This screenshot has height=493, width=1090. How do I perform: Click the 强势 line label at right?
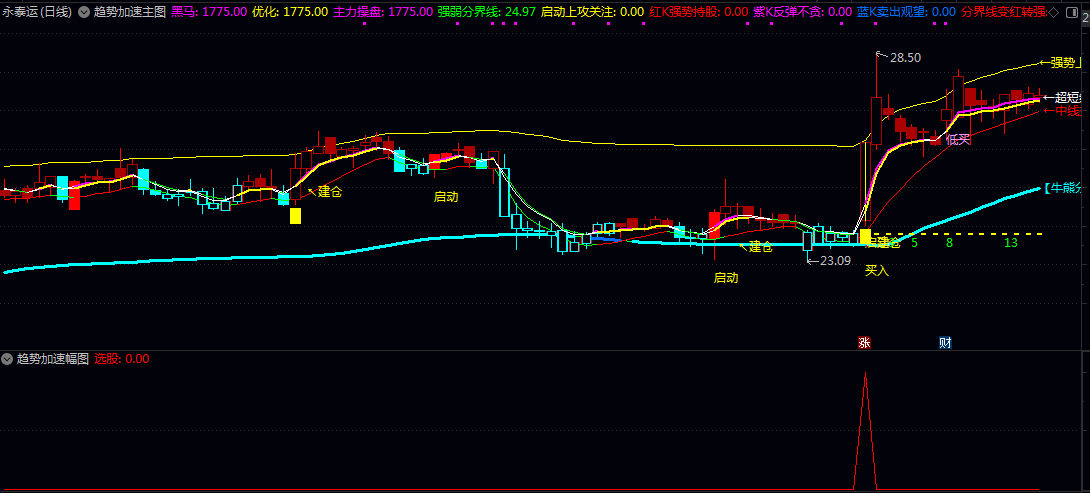click(x=1063, y=63)
